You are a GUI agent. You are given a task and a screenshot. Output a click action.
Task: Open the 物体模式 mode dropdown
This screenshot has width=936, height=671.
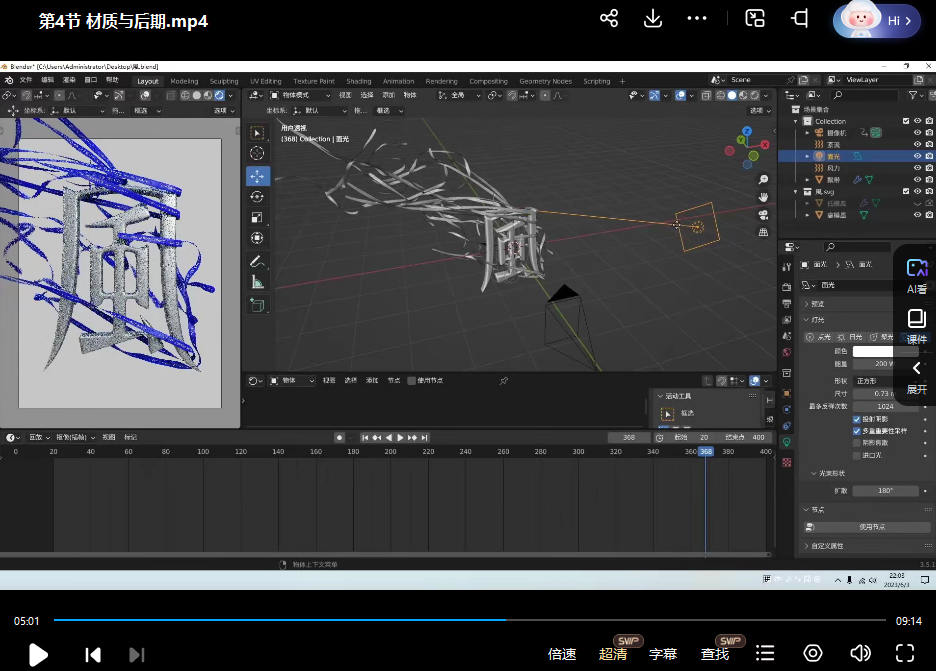click(298, 95)
